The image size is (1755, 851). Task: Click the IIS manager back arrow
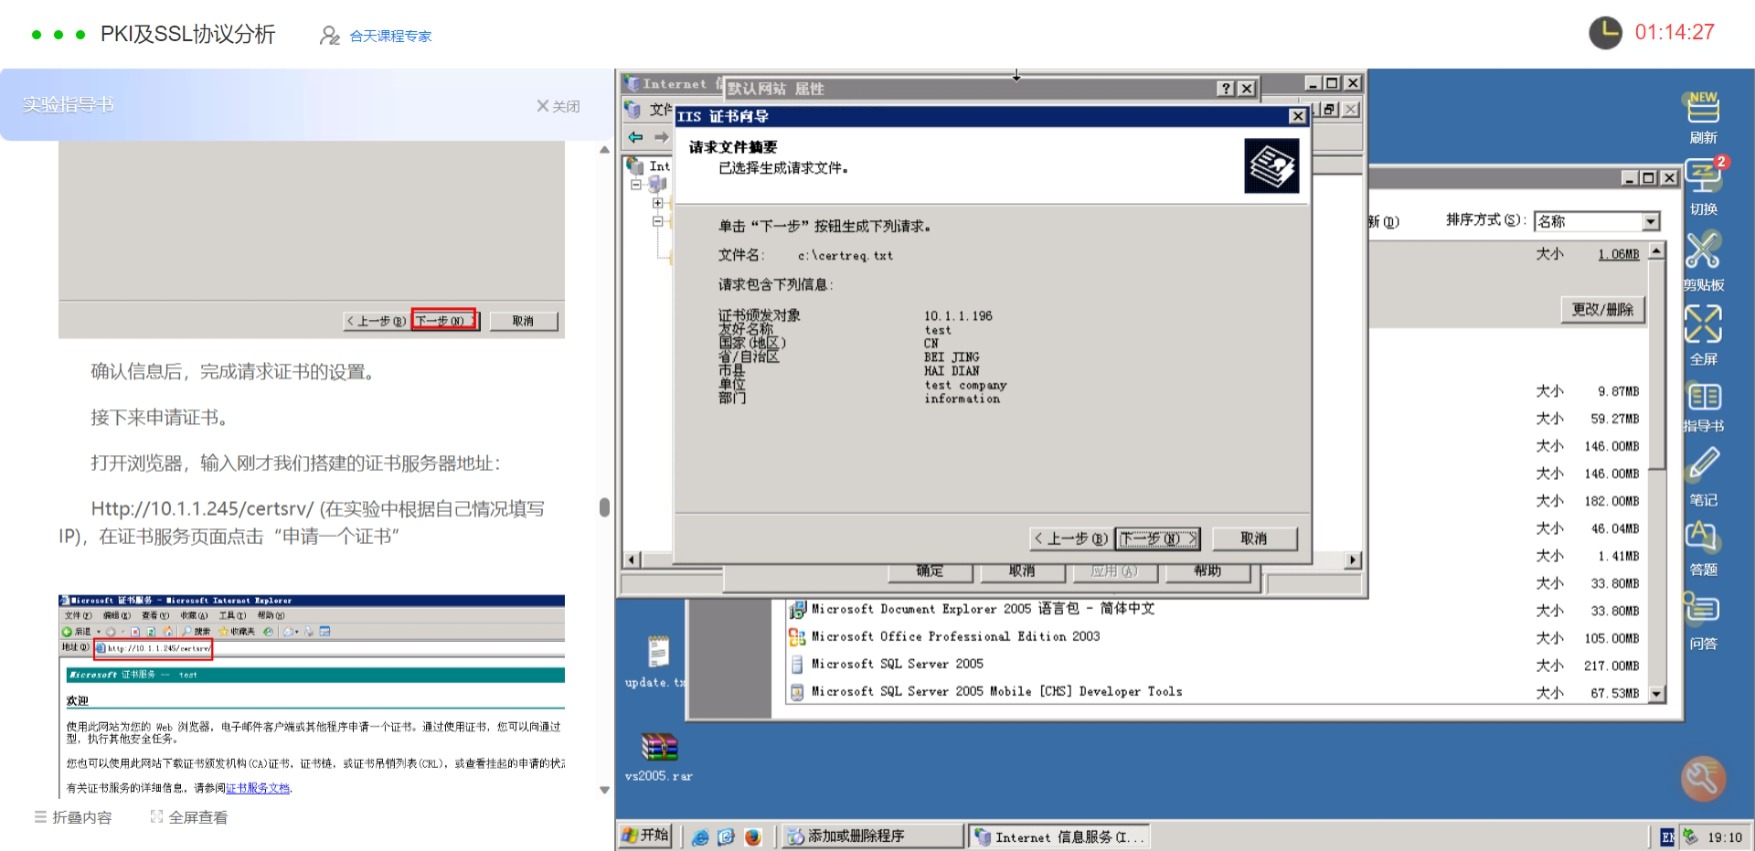pos(636,137)
